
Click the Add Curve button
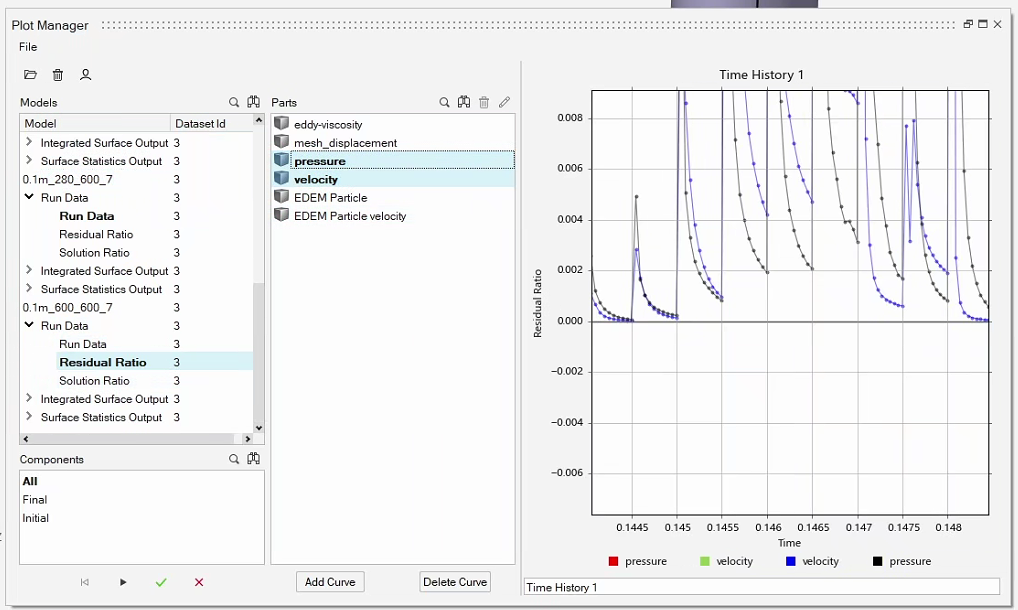(x=330, y=582)
